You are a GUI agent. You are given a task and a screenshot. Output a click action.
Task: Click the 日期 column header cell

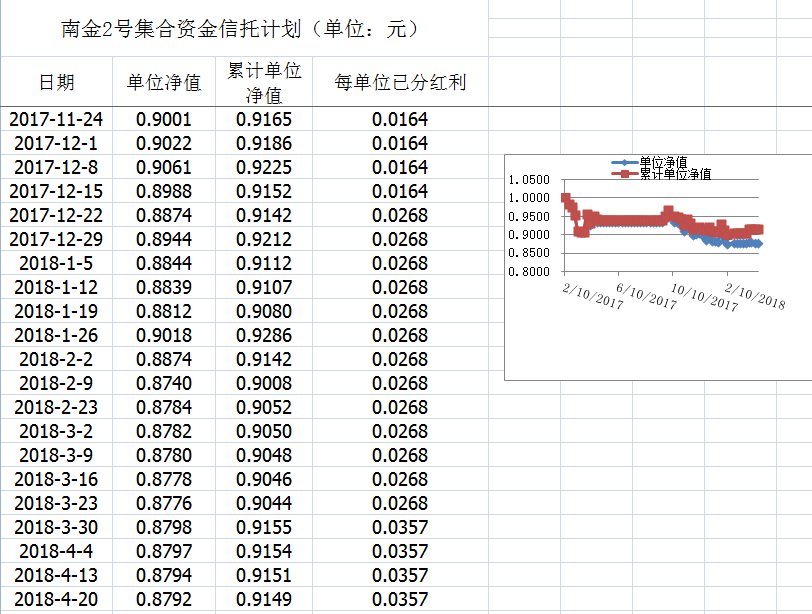click(57, 82)
